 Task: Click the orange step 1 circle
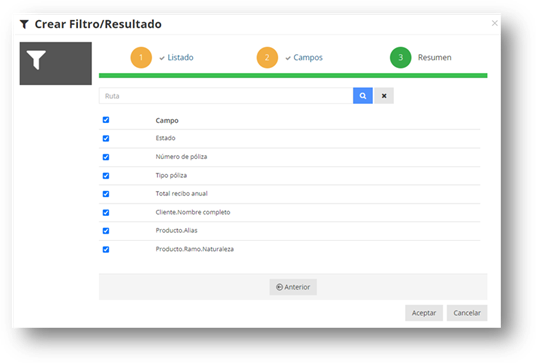(141, 57)
